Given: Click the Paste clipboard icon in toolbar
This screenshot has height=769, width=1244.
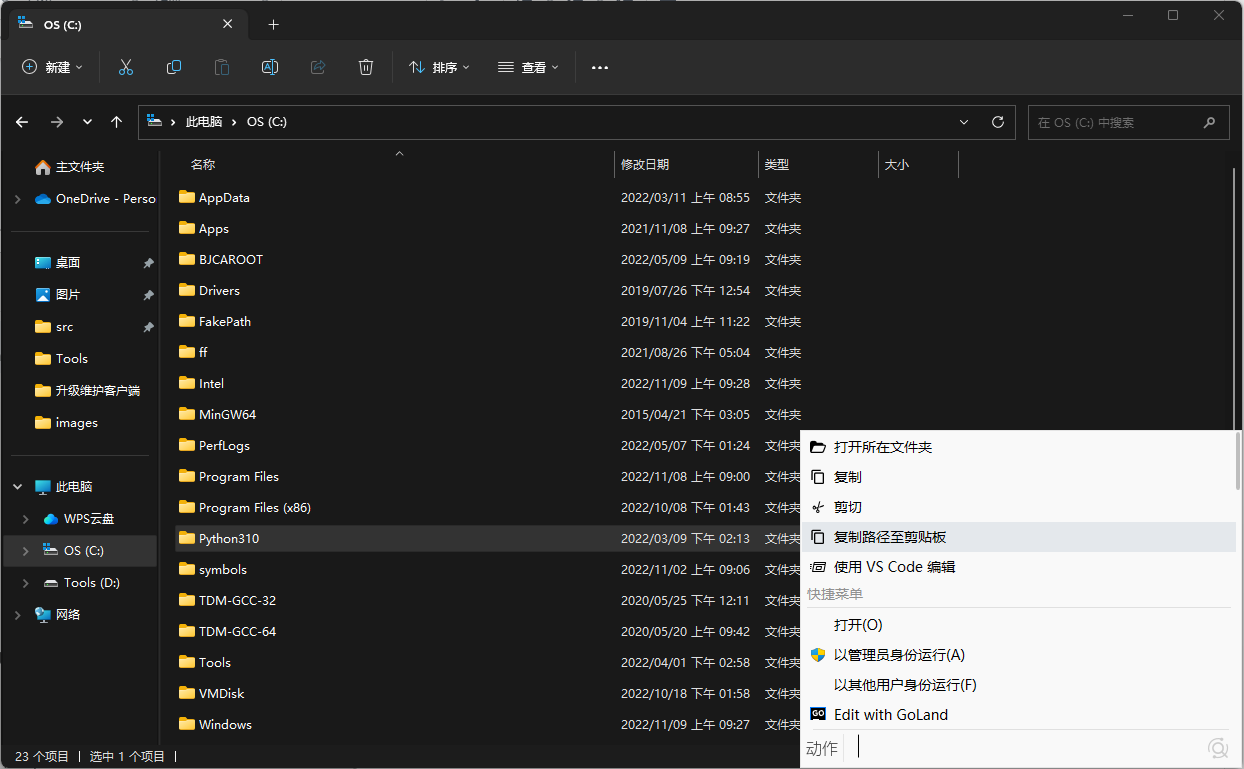Looking at the screenshot, I should 222,67.
